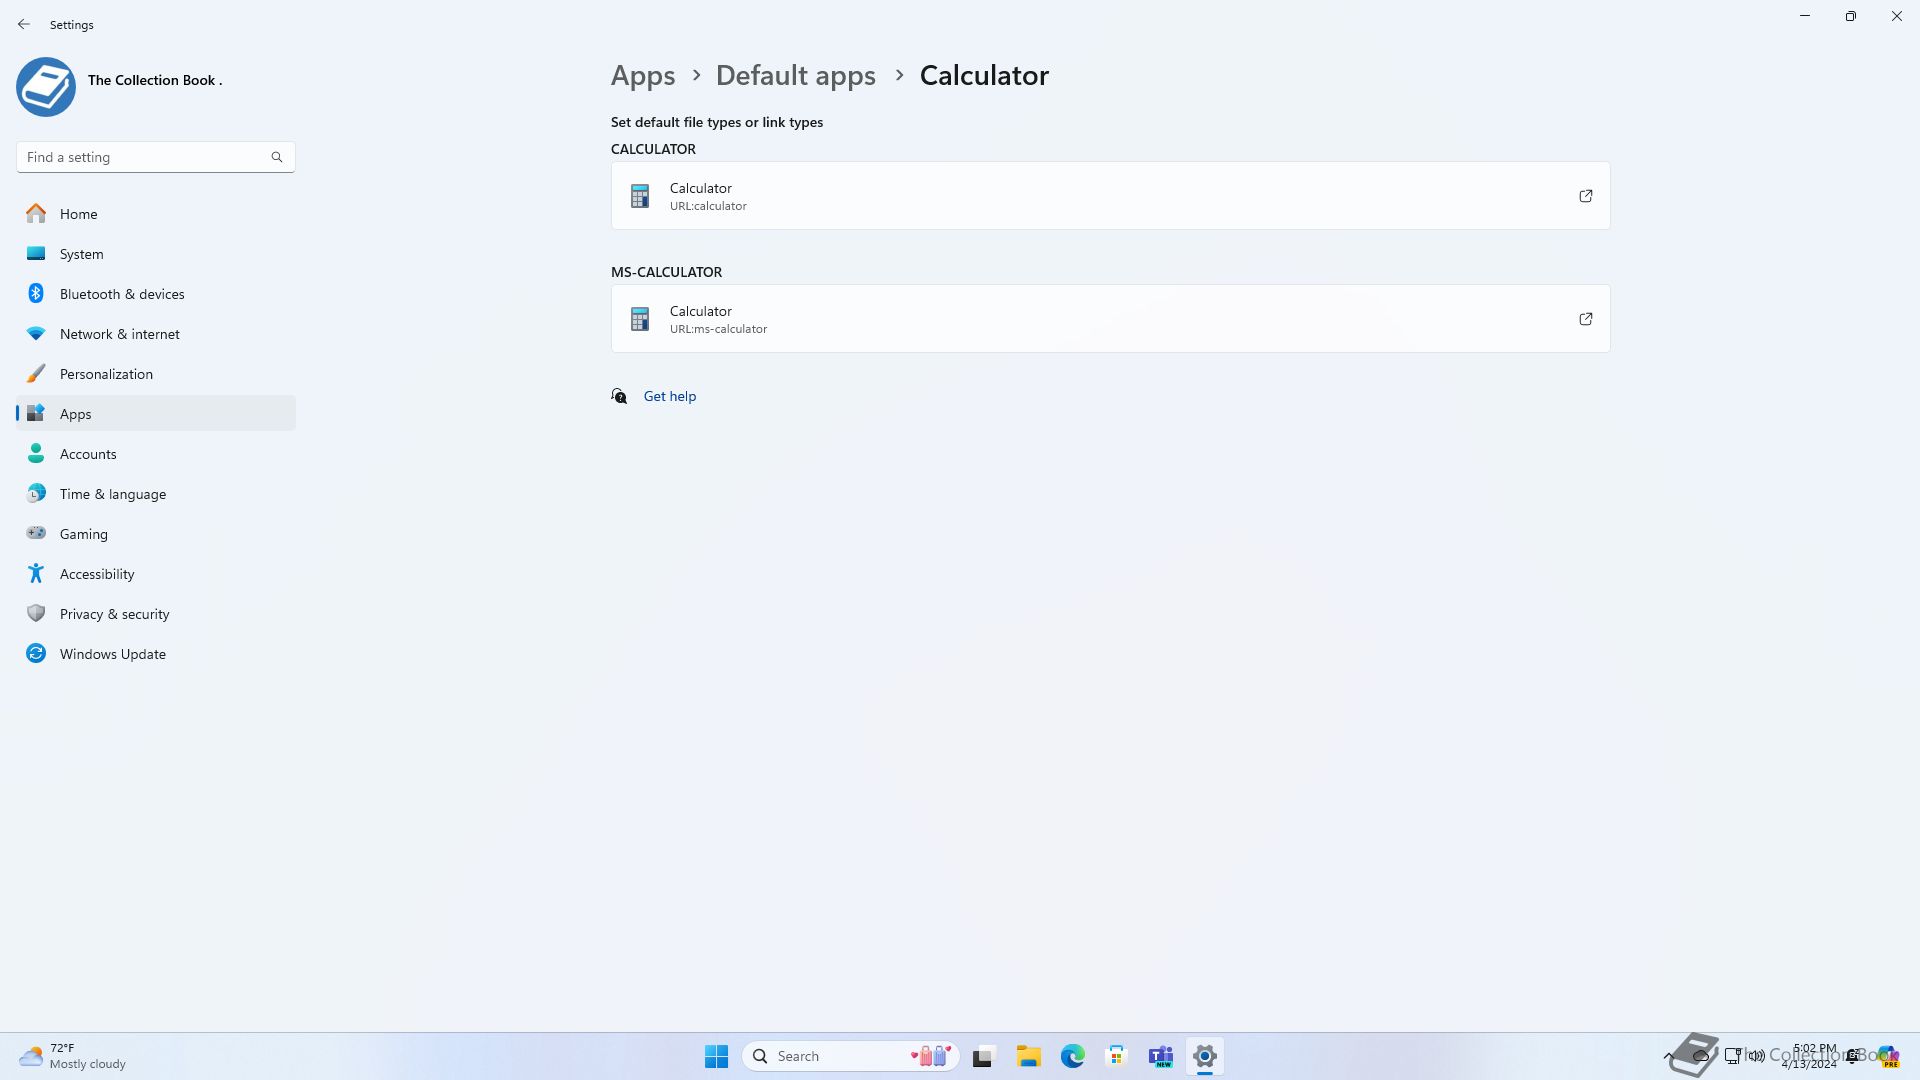Return to Default apps via the breadcrumb

coord(796,75)
